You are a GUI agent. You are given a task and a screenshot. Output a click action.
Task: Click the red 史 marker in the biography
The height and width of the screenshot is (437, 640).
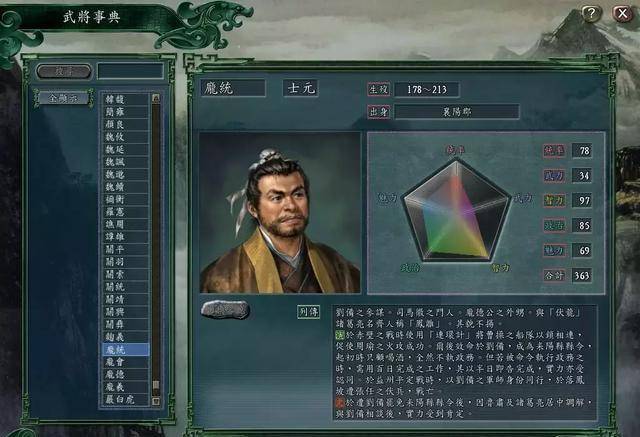(340, 403)
